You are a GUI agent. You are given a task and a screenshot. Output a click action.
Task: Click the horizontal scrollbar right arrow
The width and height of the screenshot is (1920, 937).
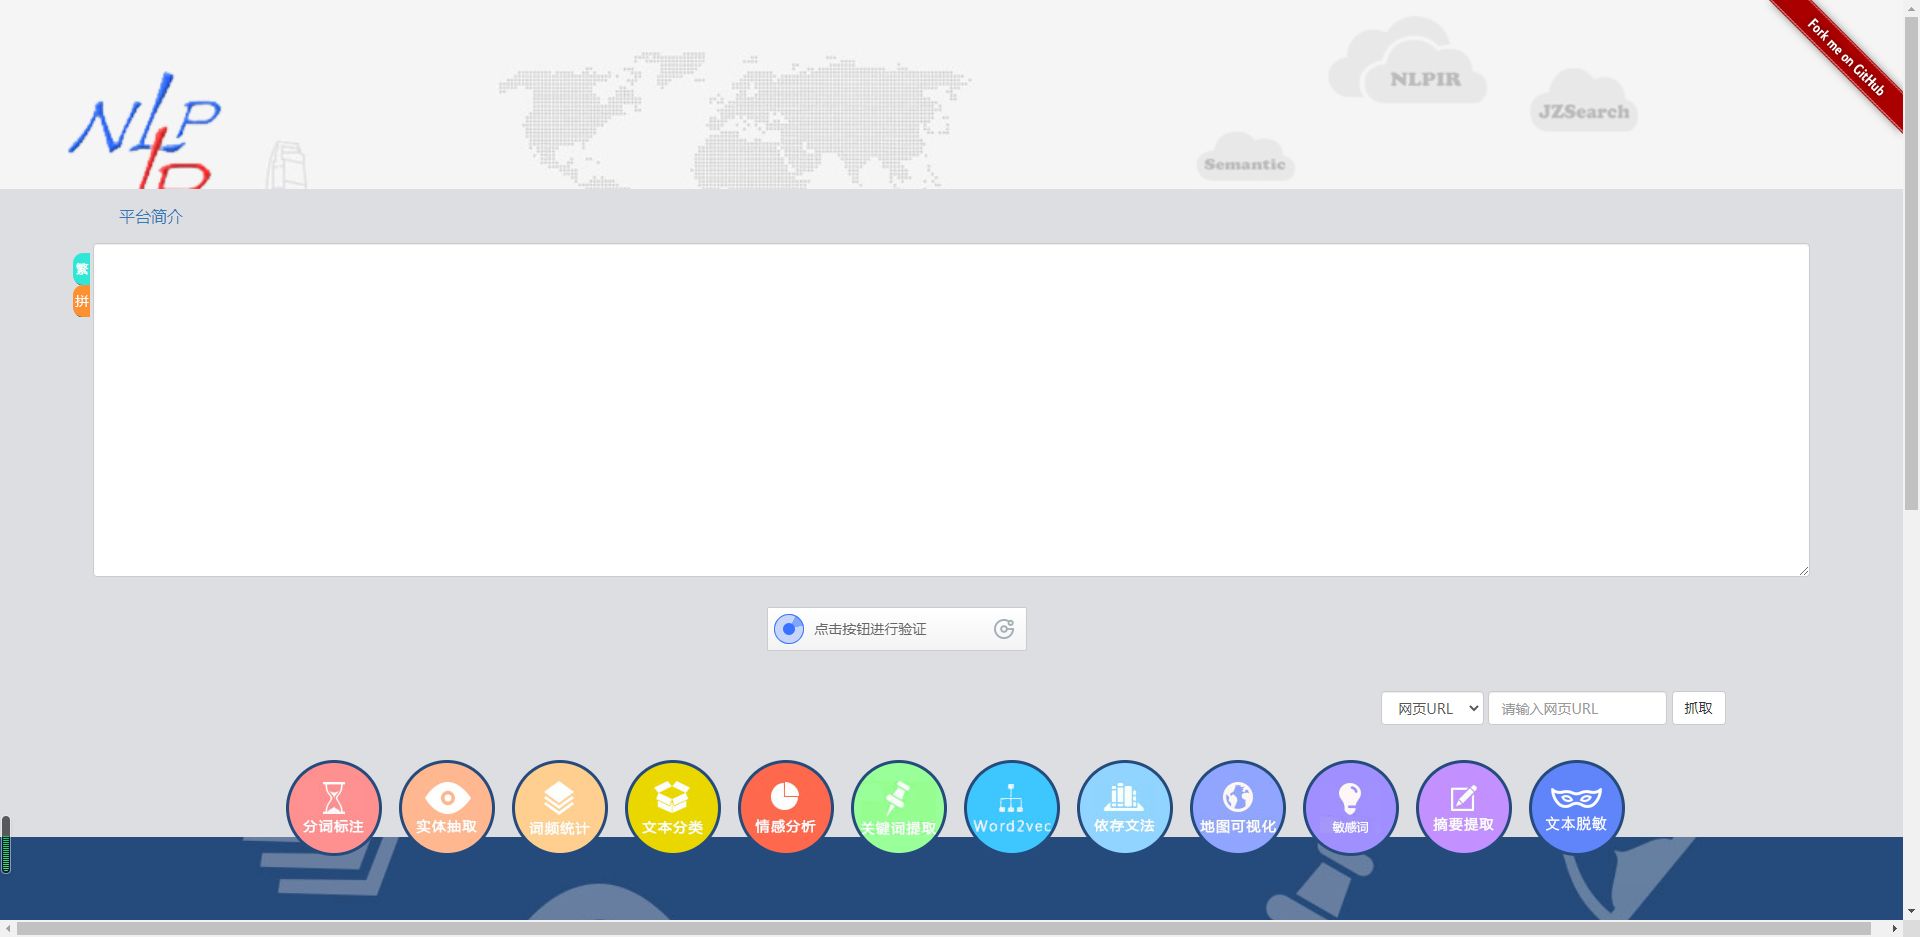coord(1894,929)
